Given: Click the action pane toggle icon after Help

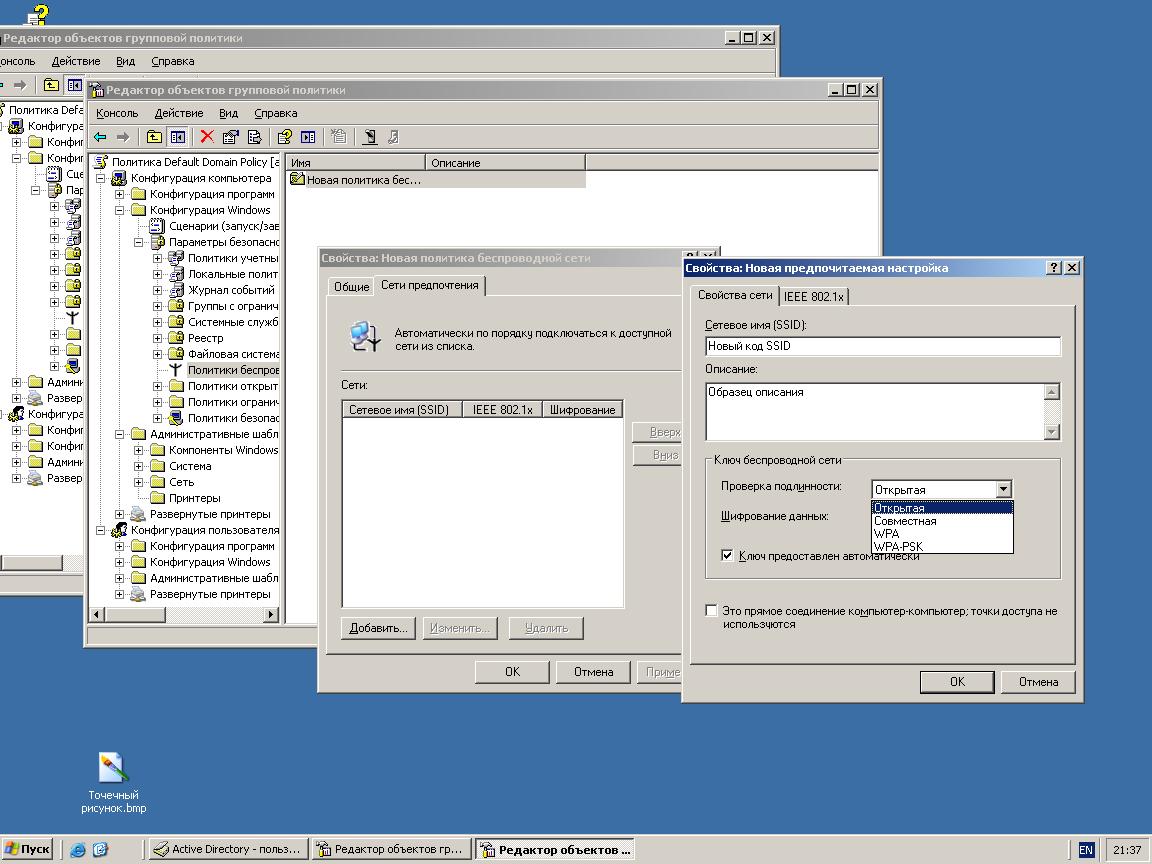Looking at the screenshot, I should click(x=308, y=137).
